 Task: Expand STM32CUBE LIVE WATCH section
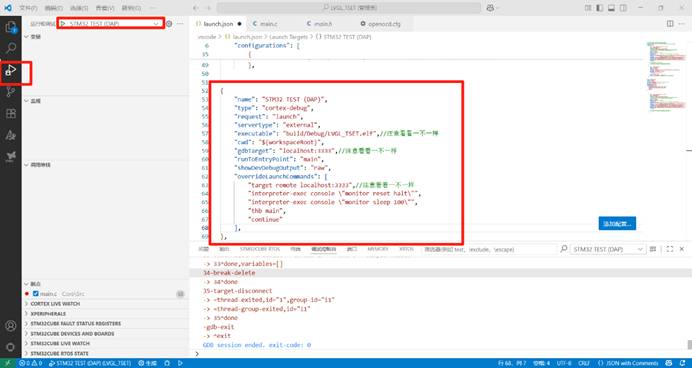[x=105, y=343]
